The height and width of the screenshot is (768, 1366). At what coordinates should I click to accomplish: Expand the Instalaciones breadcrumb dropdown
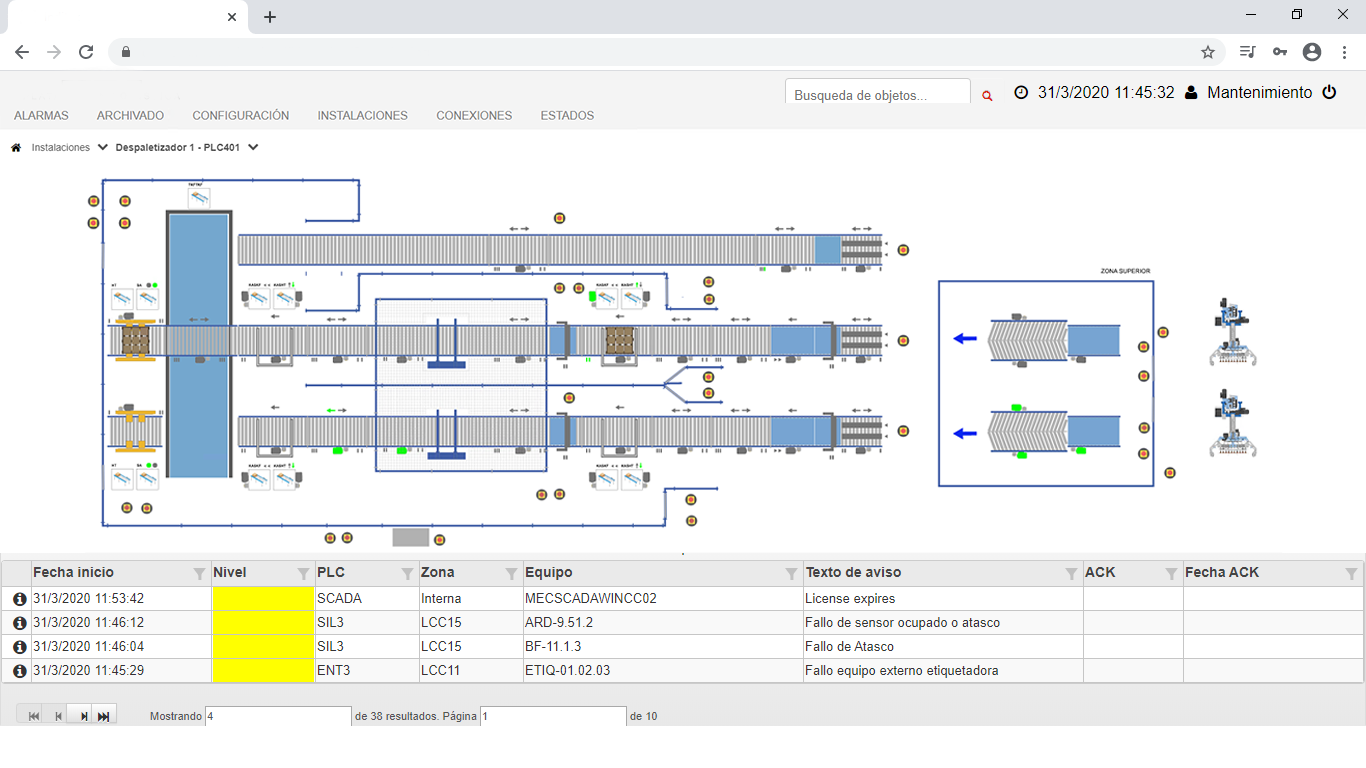click(x=102, y=147)
